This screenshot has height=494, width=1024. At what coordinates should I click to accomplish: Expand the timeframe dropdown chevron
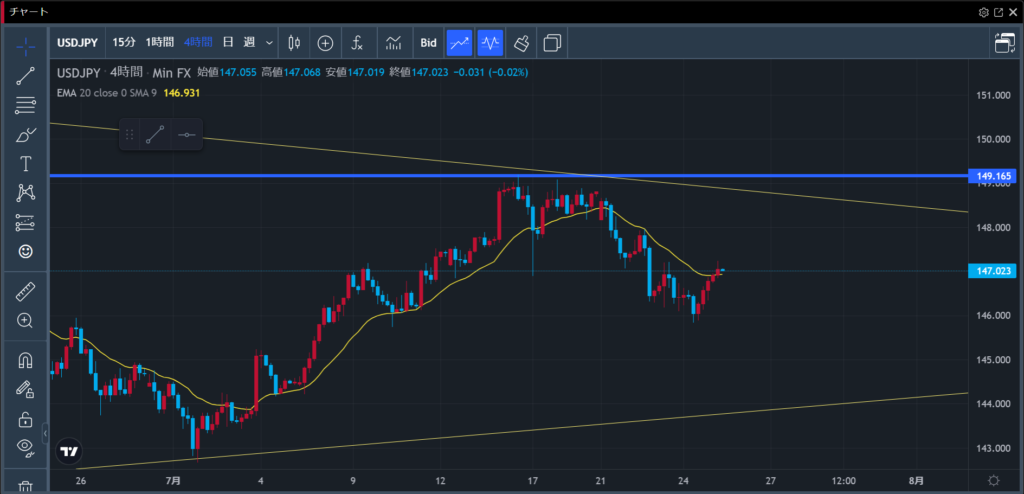269,43
